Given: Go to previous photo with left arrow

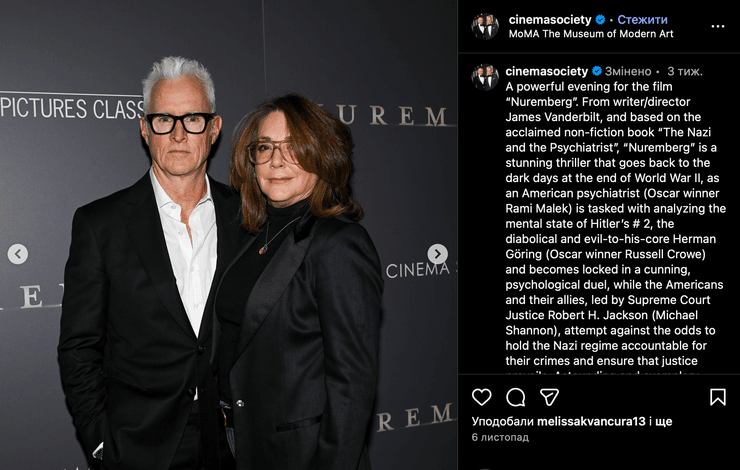Looking at the screenshot, I should point(18,254).
